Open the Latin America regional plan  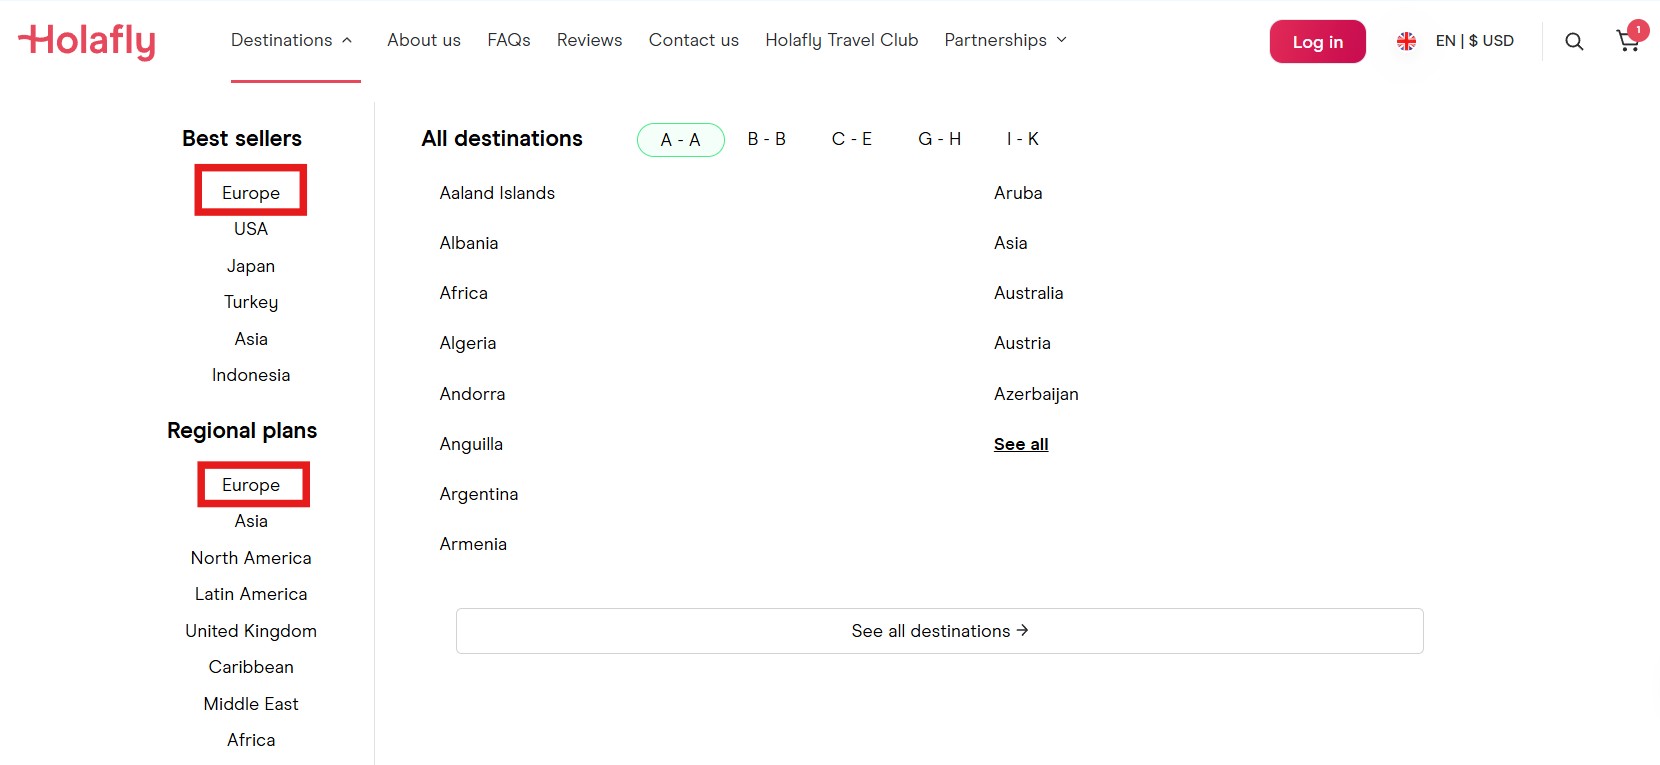point(251,594)
